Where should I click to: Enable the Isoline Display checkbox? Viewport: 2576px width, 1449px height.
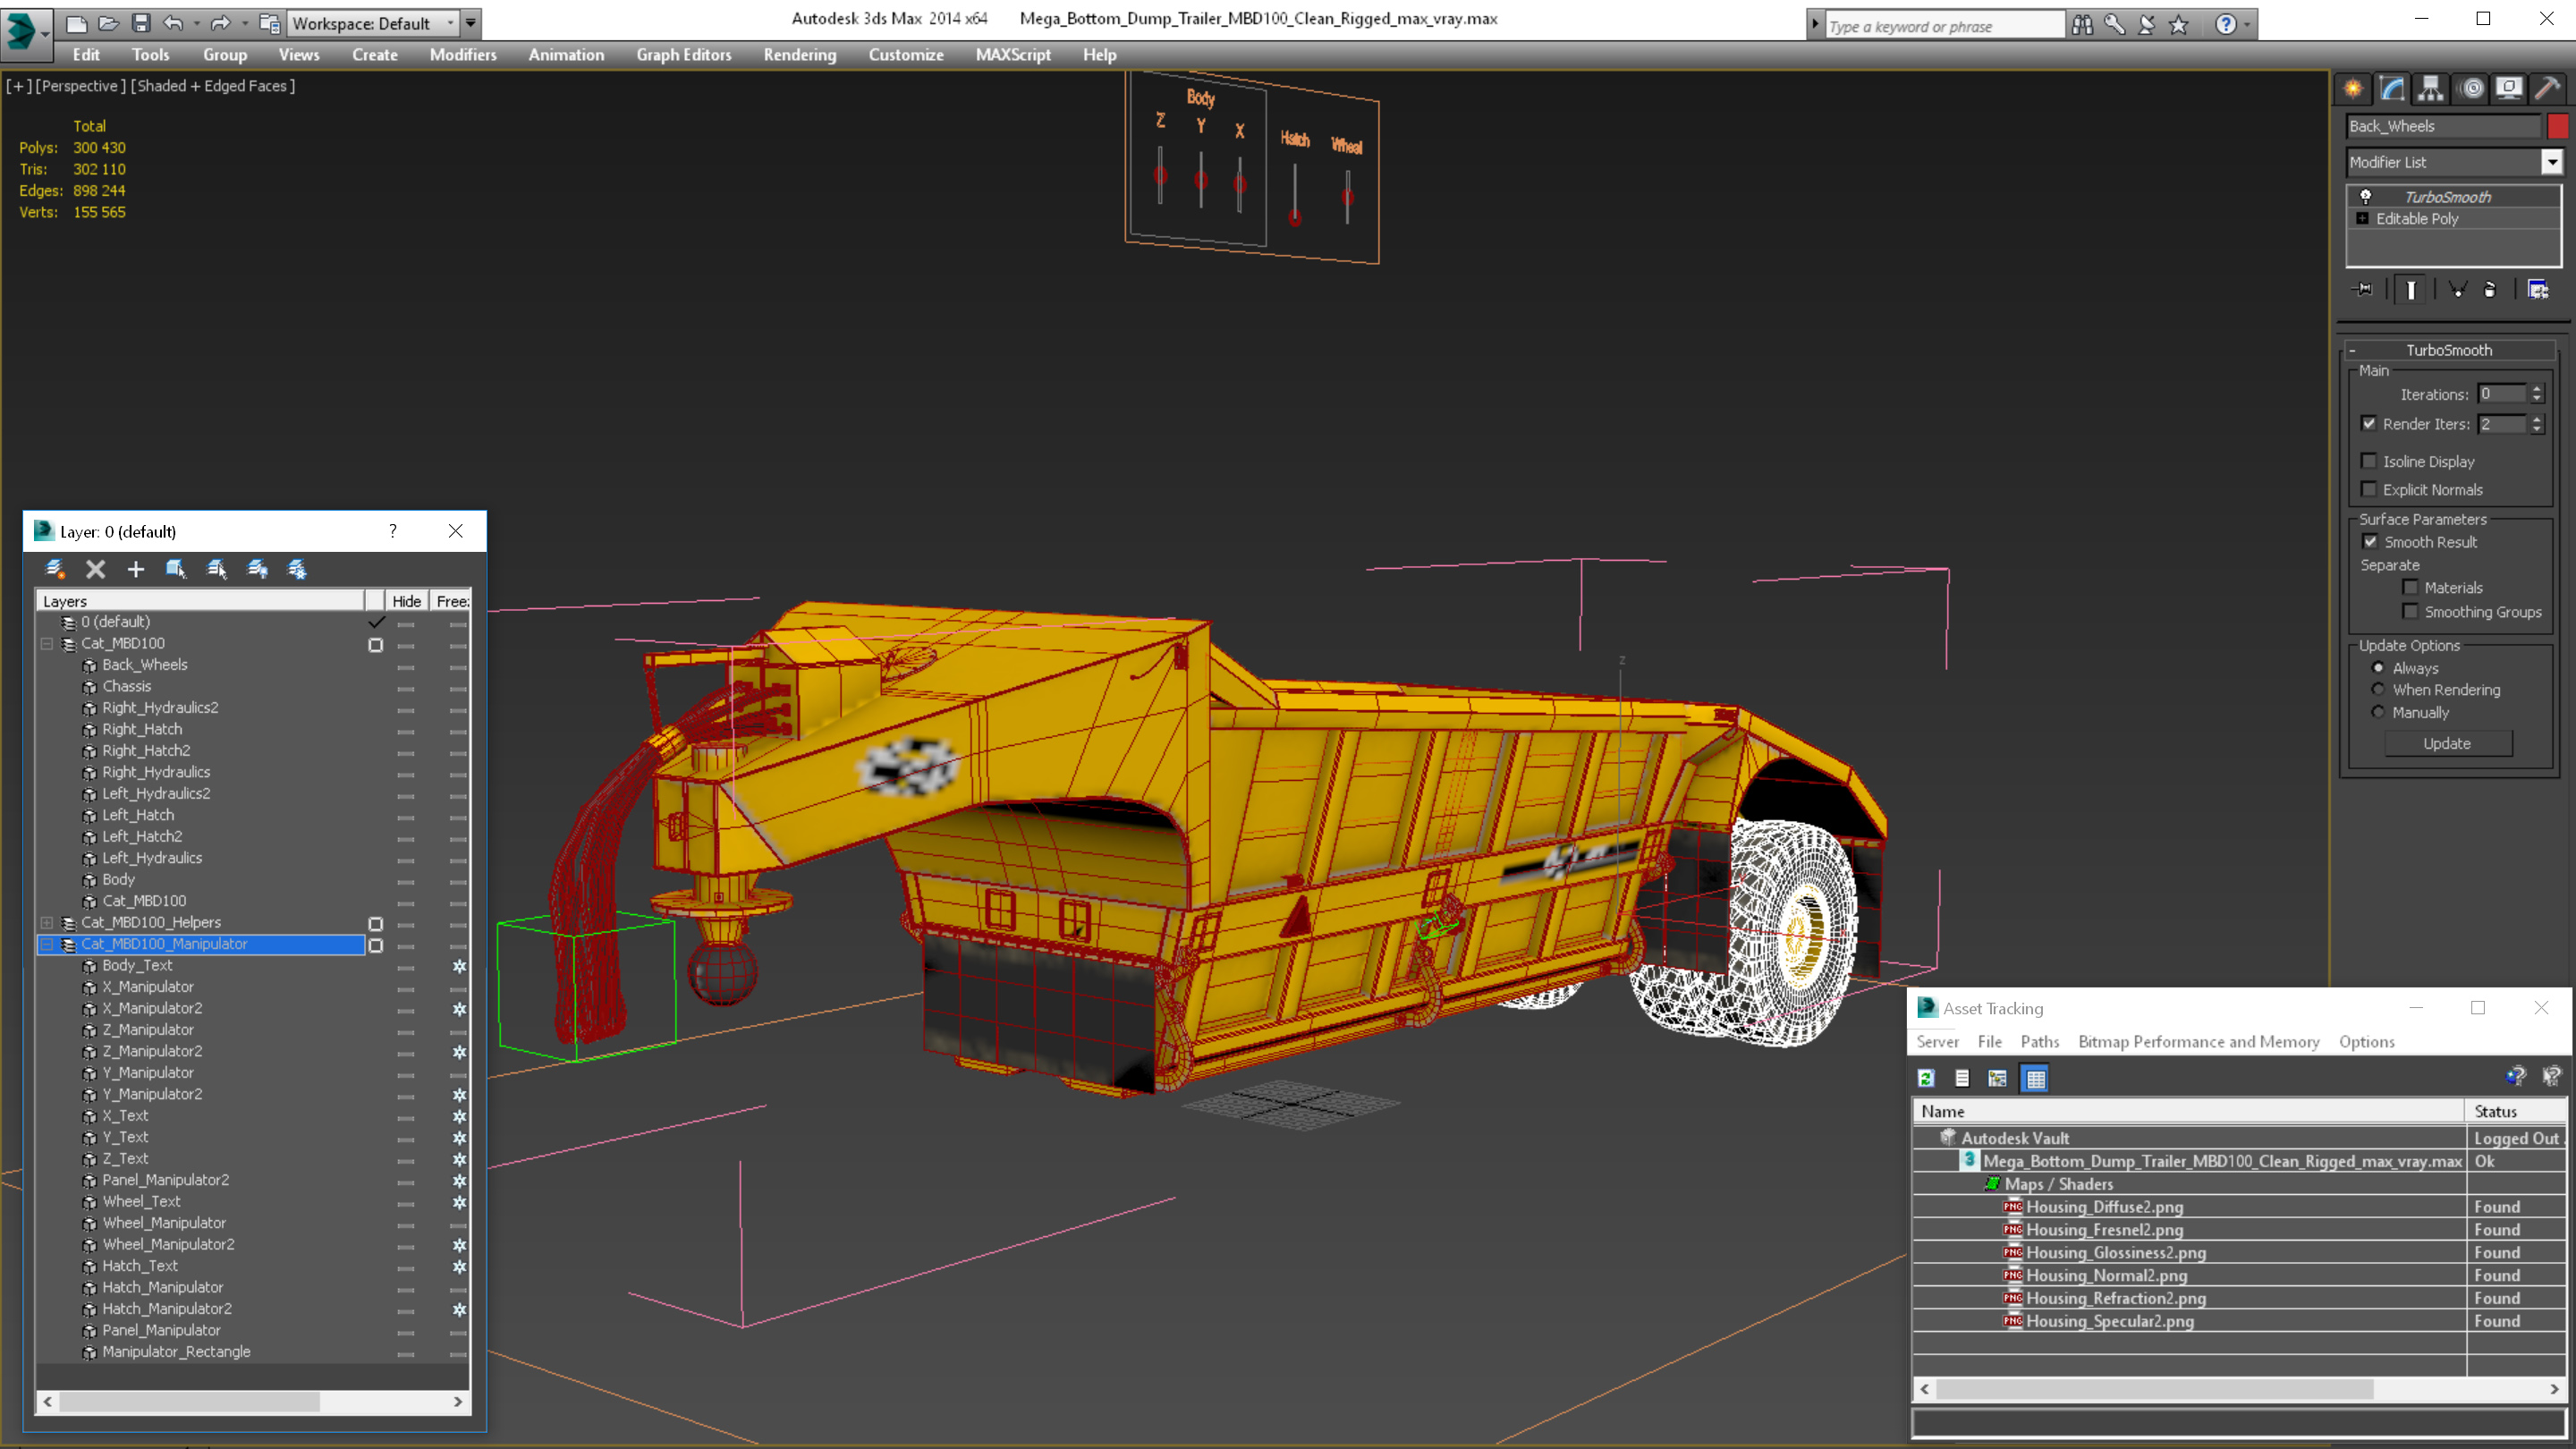2369,461
